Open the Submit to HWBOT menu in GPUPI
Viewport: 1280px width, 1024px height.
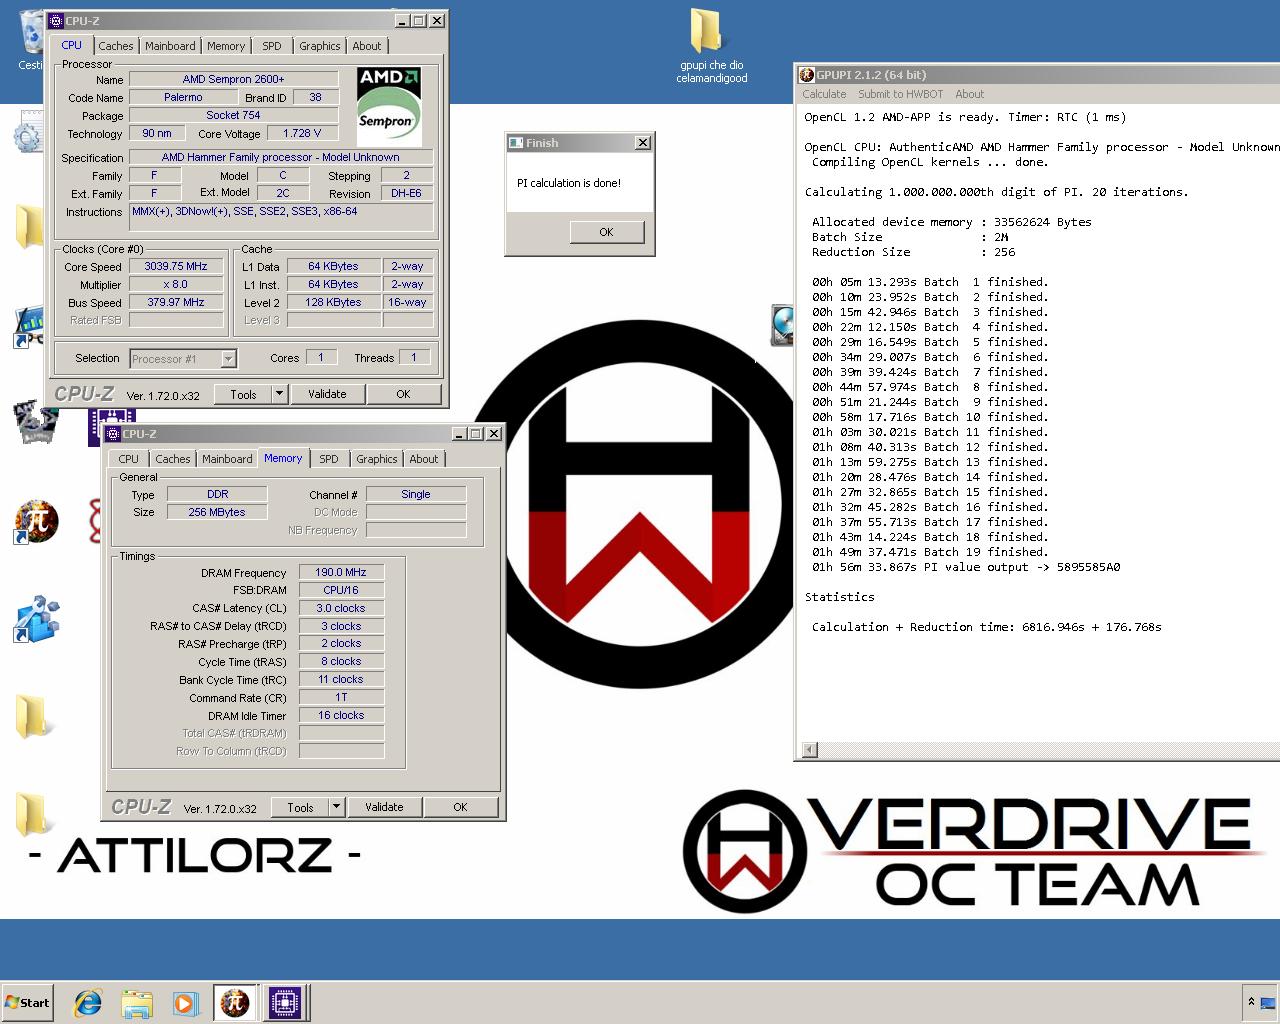pyautogui.click(x=900, y=94)
